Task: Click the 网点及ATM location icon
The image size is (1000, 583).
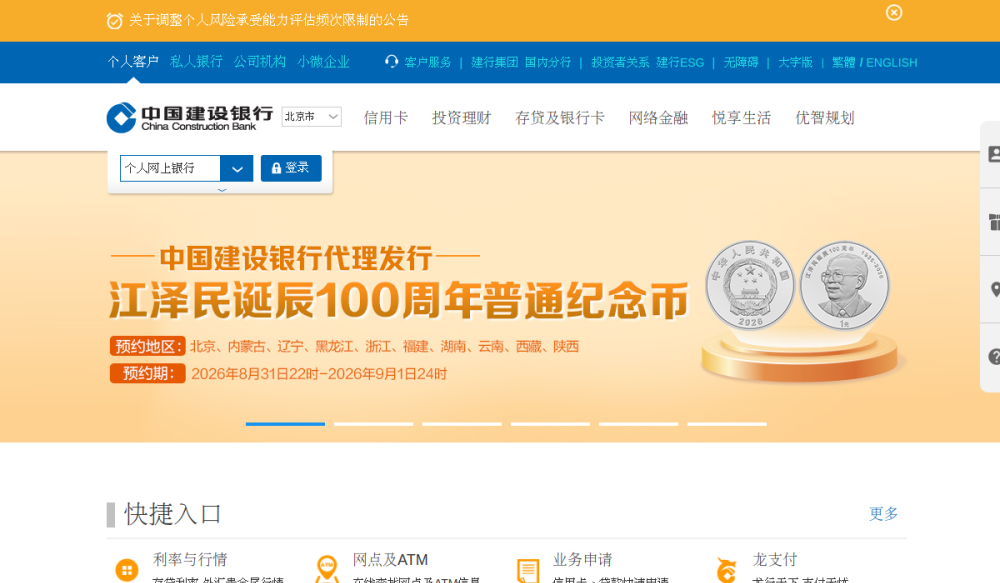Action: click(x=327, y=569)
